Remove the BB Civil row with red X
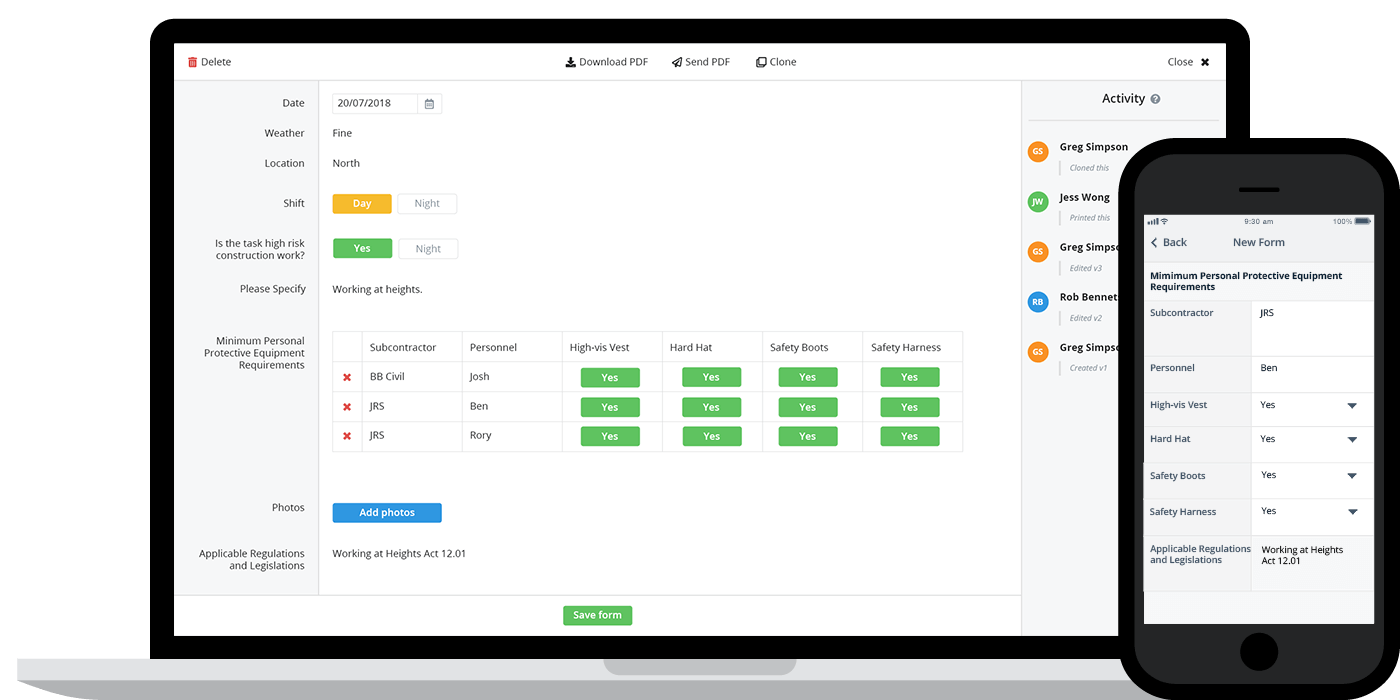This screenshot has width=1400, height=700. pos(346,377)
